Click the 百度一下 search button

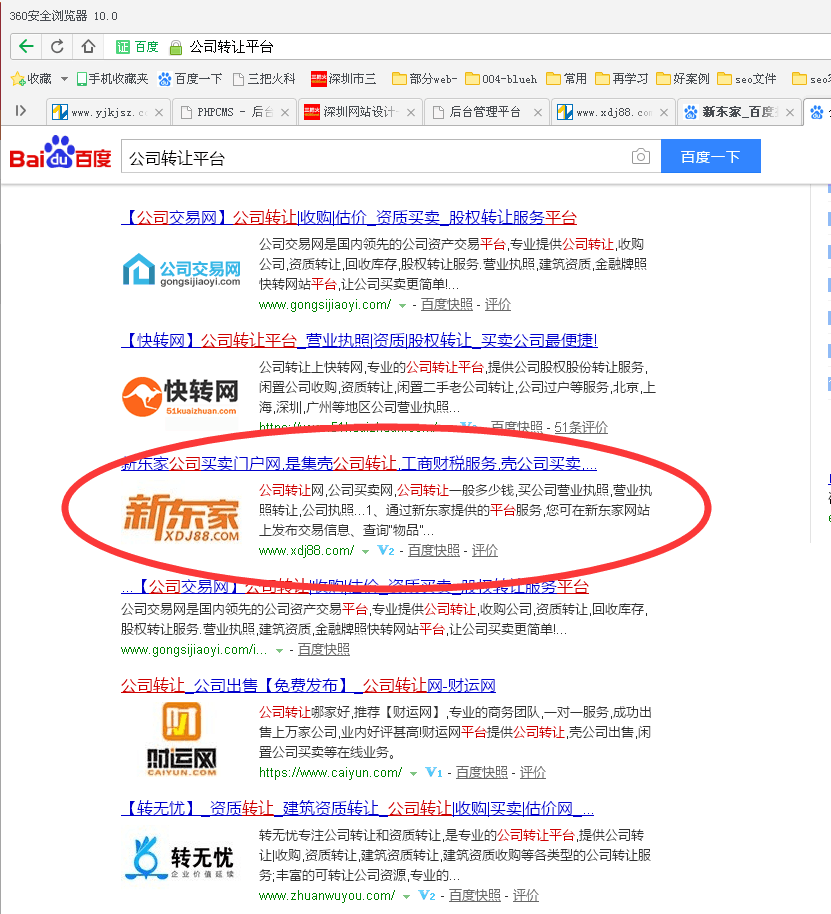710,156
